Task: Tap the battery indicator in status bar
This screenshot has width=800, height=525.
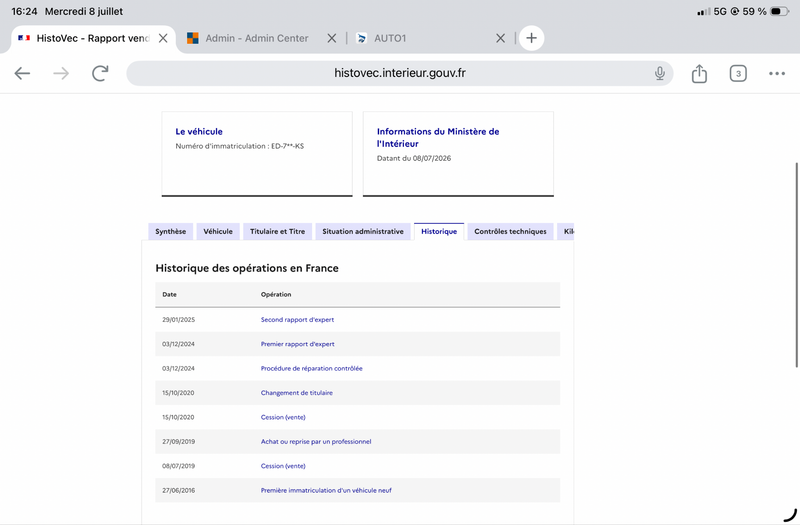Action: [779, 11]
